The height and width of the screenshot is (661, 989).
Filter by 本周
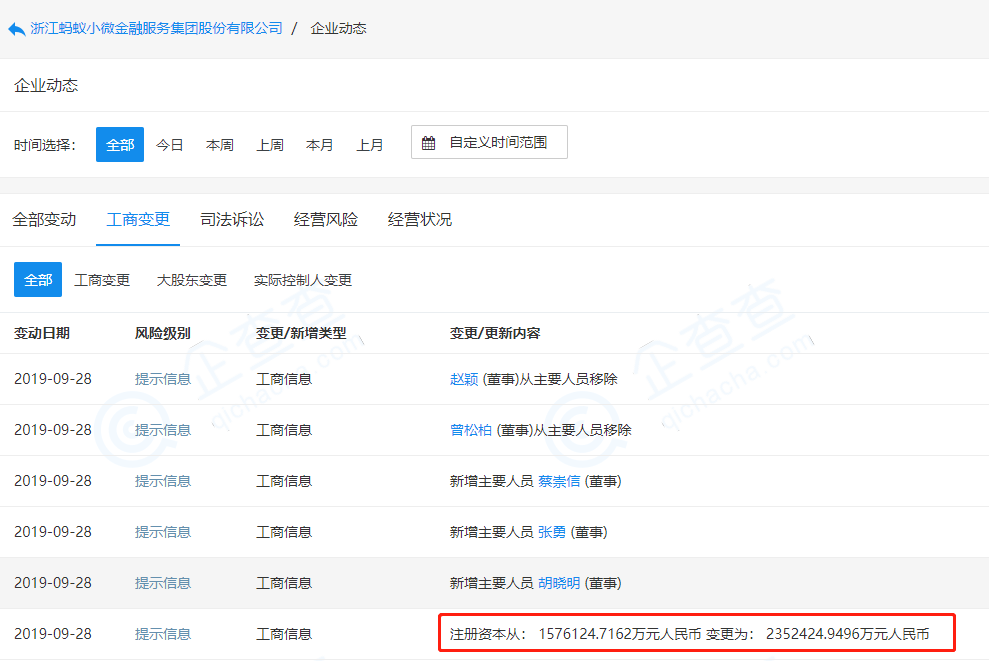tap(220, 145)
